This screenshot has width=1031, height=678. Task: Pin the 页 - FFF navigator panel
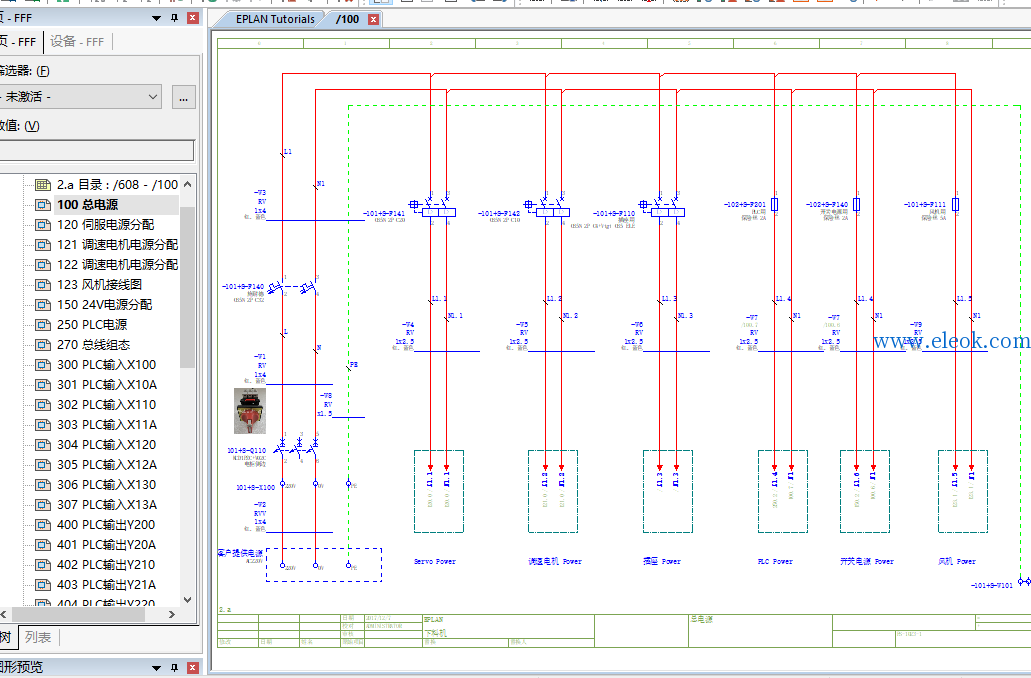[x=175, y=18]
